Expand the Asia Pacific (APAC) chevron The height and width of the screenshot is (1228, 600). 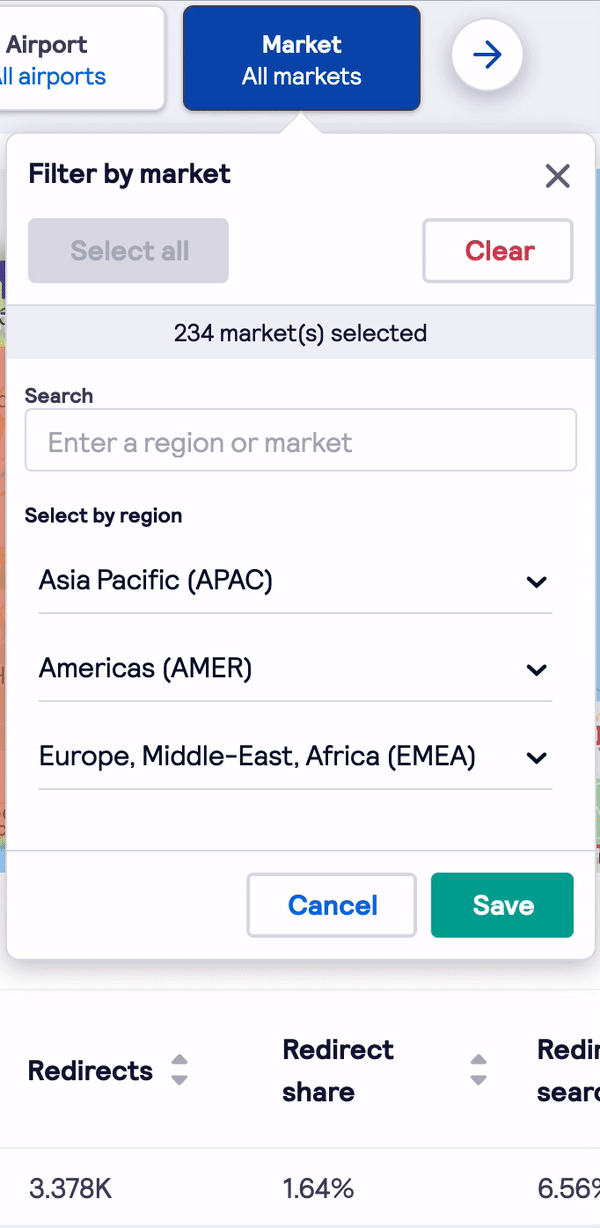coord(537,582)
